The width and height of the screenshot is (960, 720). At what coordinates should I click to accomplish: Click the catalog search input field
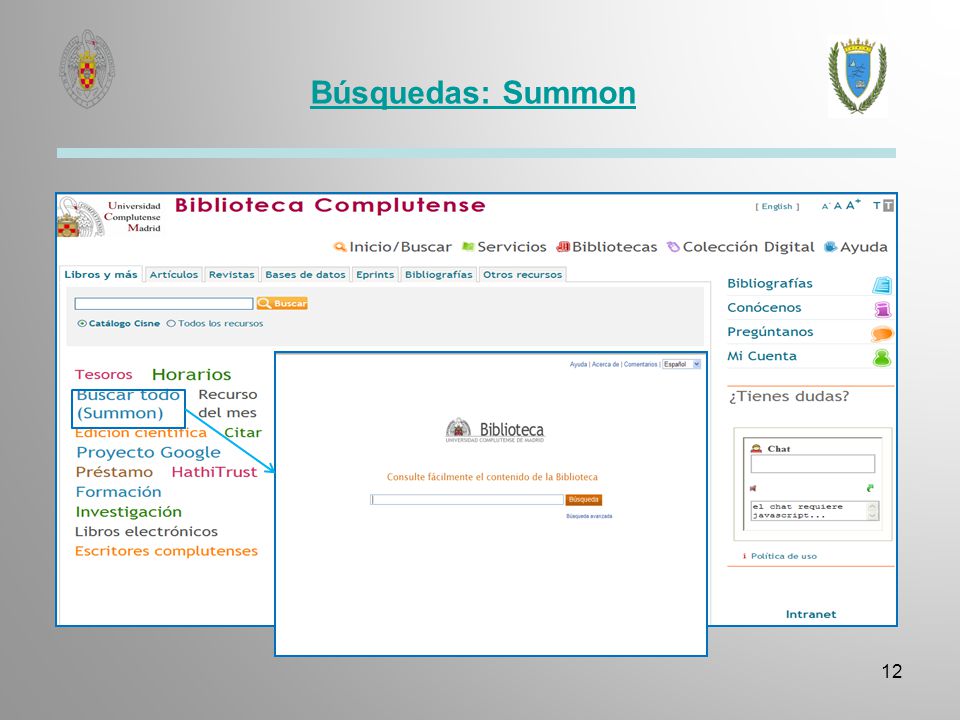point(163,304)
